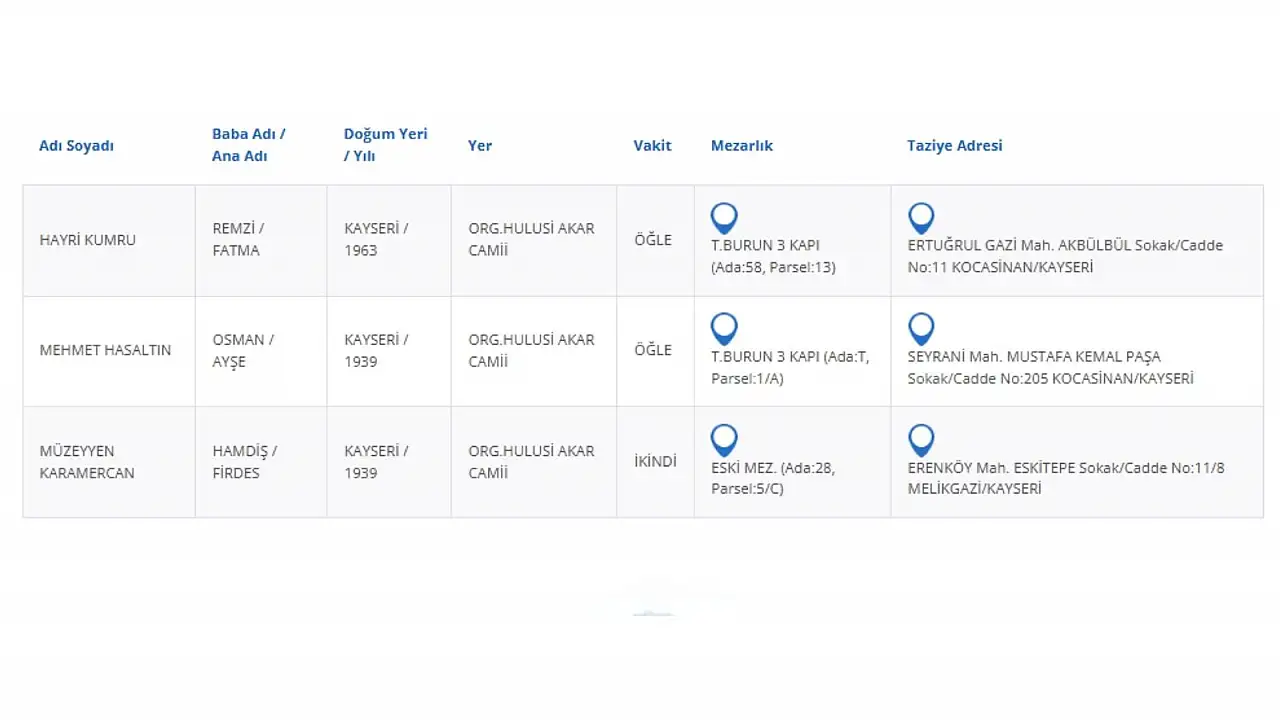Click the Doğum Yeri / Yılı header
1280x723 pixels.
(x=386, y=144)
